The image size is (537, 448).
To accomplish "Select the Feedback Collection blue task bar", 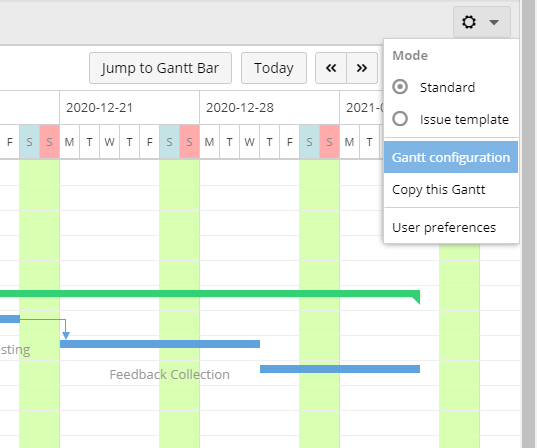I will 340,369.
